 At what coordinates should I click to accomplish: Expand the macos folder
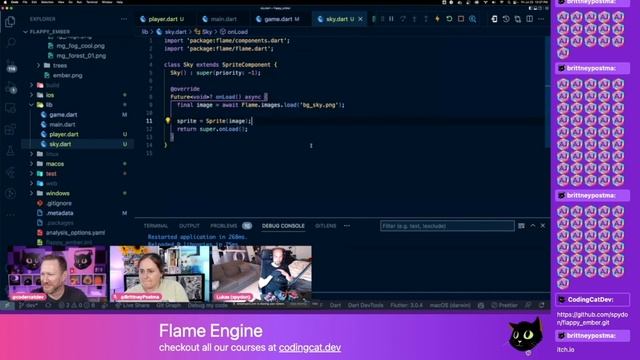[x=55, y=164]
